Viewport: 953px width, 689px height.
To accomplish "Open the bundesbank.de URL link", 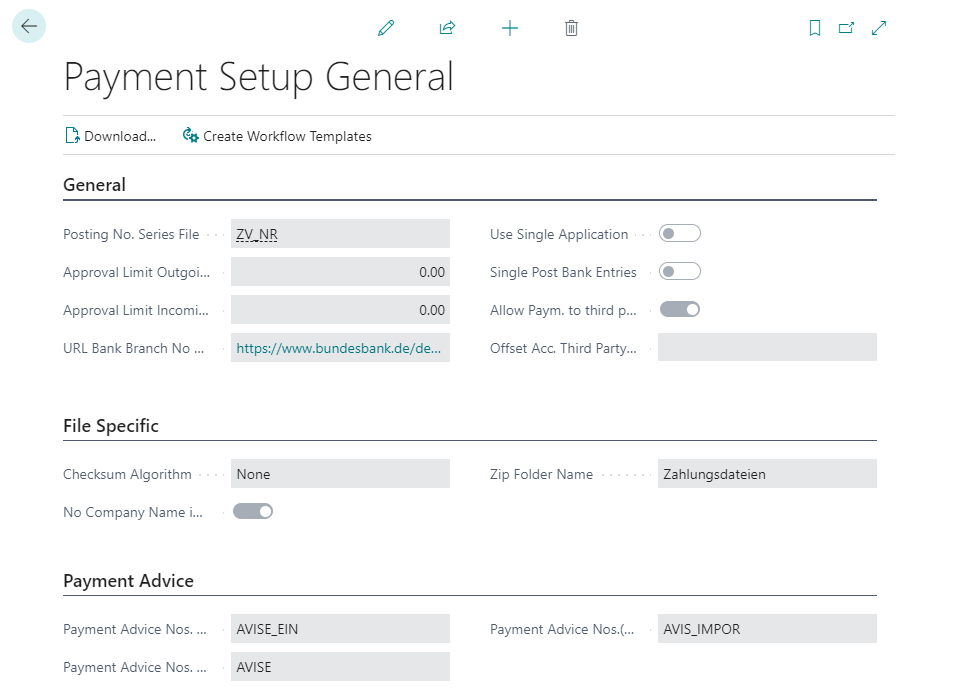I will (x=340, y=348).
